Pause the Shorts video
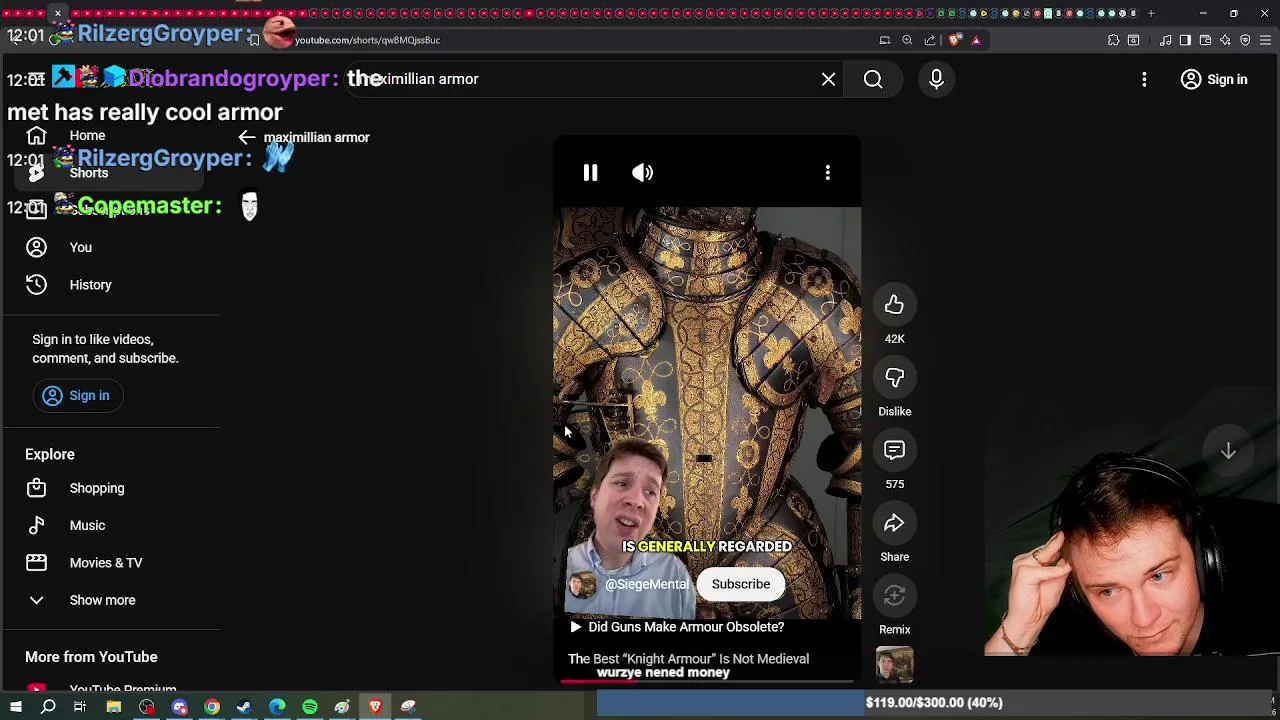 (x=590, y=173)
